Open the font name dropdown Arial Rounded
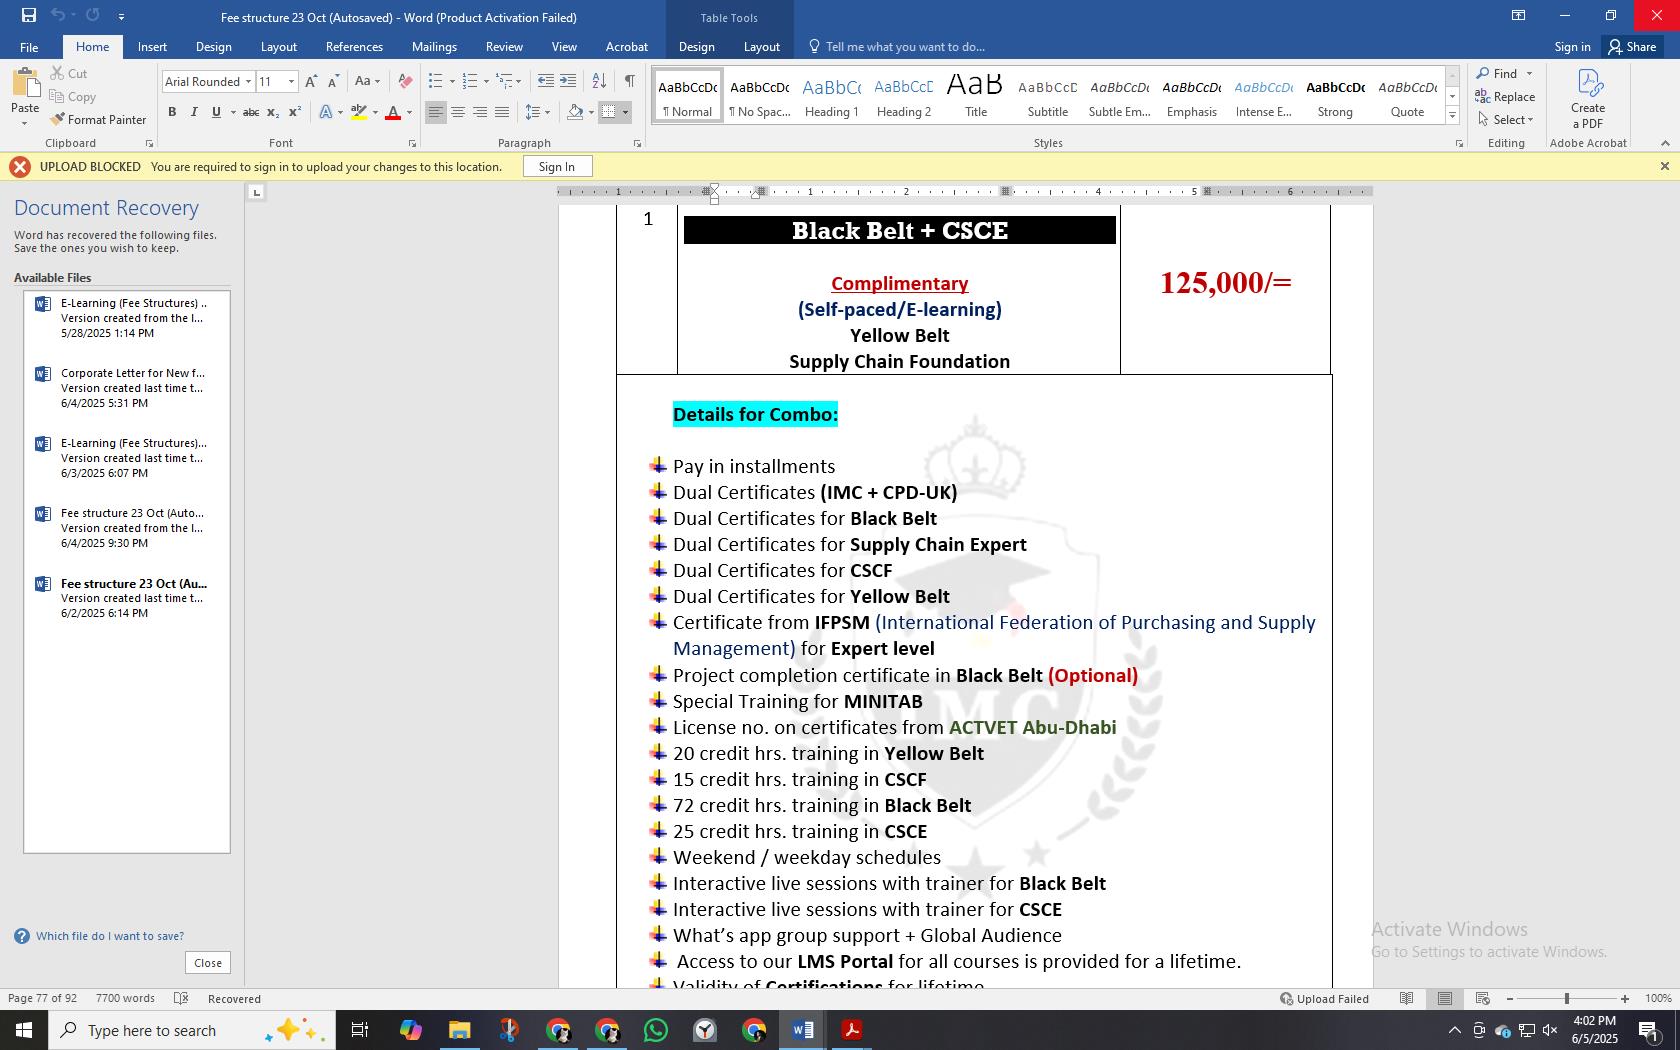 click(x=248, y=82)
